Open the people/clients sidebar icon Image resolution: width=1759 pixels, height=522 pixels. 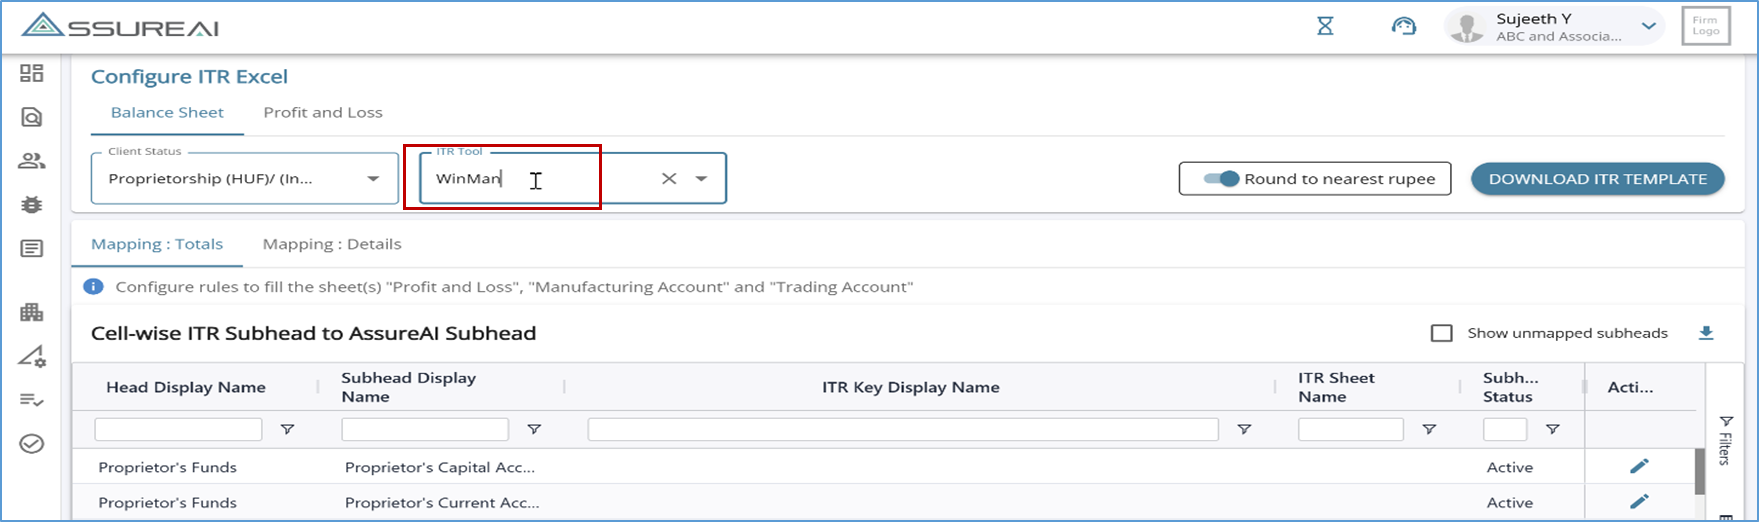coord(32,161)
